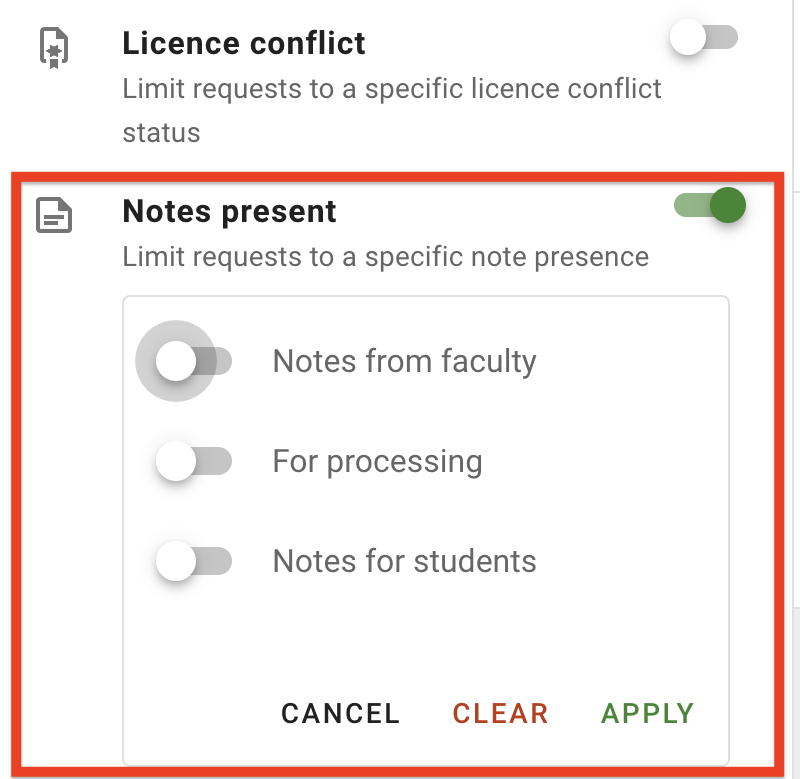
Task: Enable the For processing switch
Action: point(193,461)
